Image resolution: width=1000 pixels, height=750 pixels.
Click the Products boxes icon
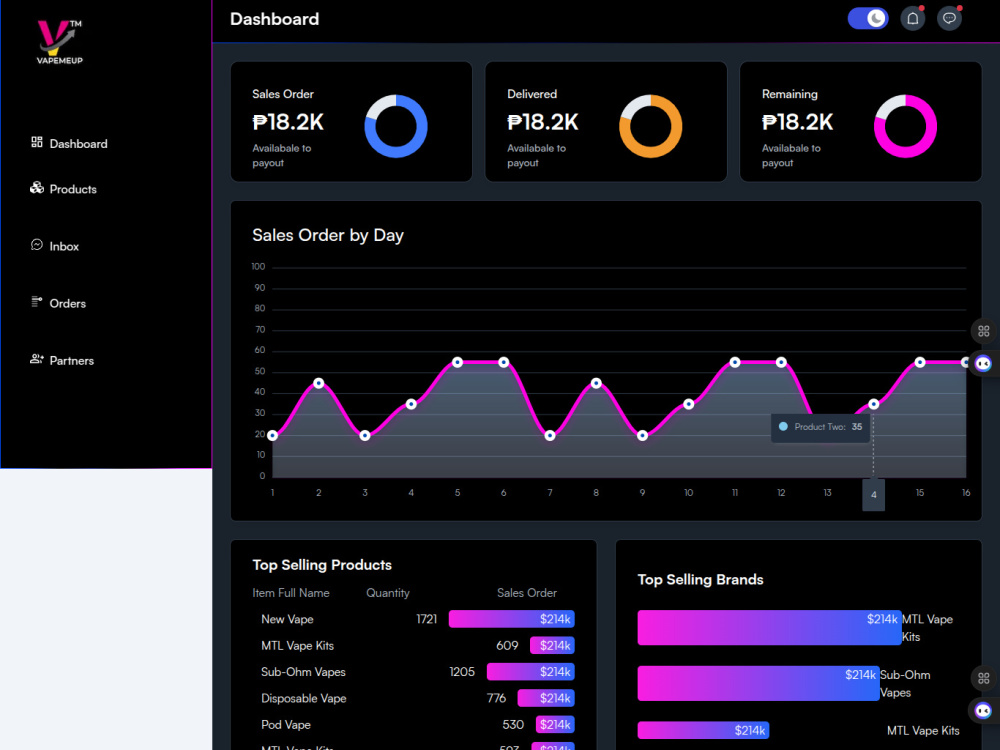37,188
